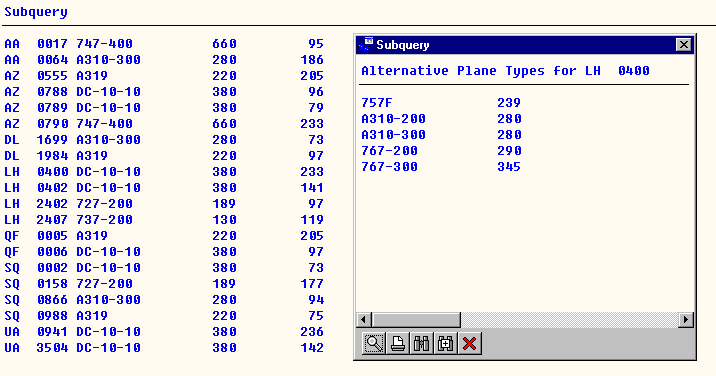The width and height of the screenshot is (716, 376).
Task: Select flight number 1699 of DL
Action: point(53,140)
